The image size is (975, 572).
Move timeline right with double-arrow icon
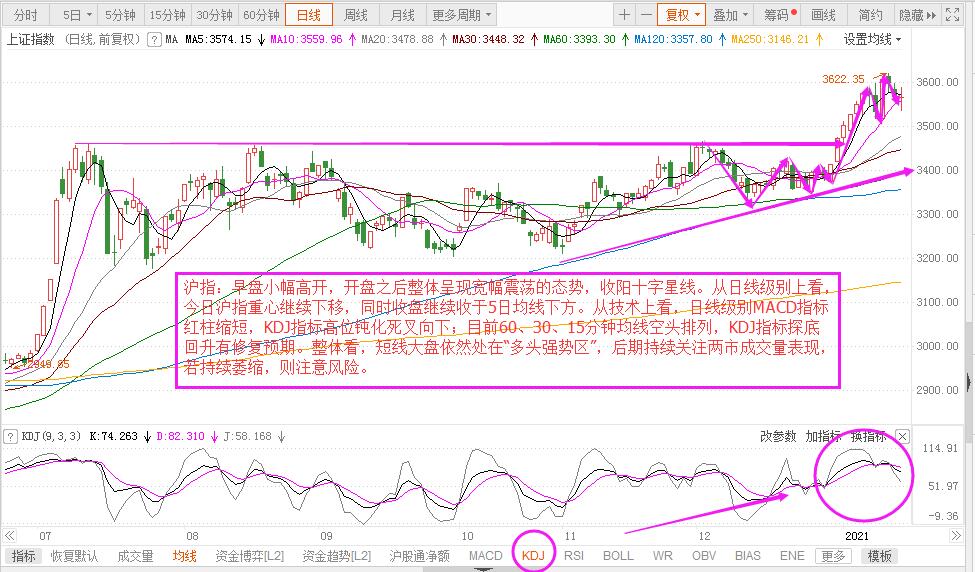coord(956,535)
